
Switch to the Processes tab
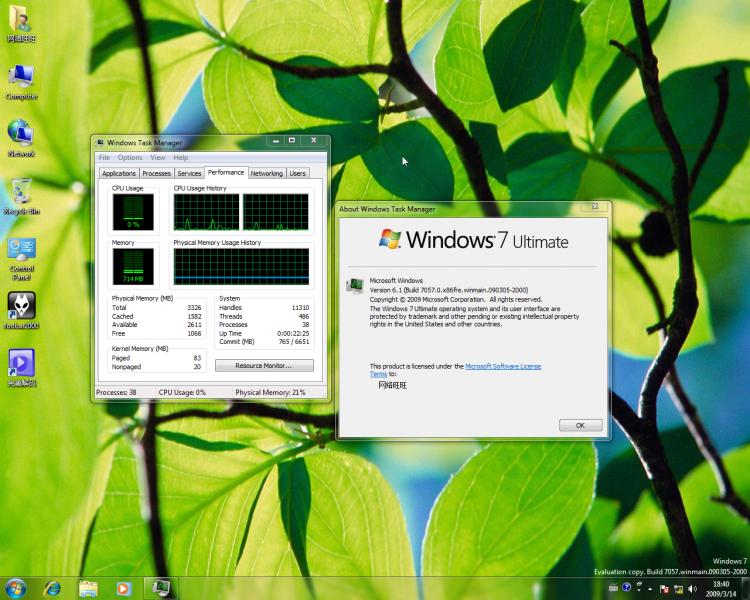[156, 173]
